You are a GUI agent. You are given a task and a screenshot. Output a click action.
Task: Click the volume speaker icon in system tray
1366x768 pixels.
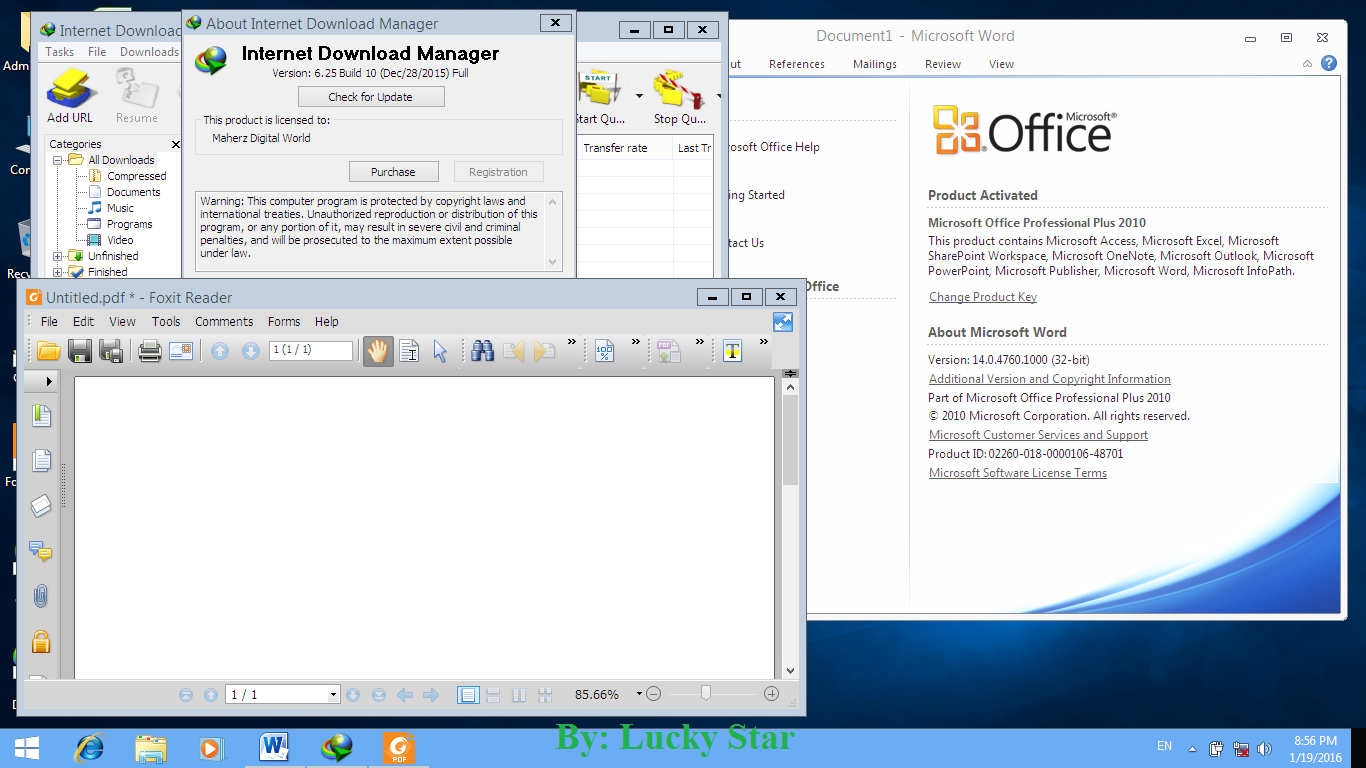(x=1264, y=748)
